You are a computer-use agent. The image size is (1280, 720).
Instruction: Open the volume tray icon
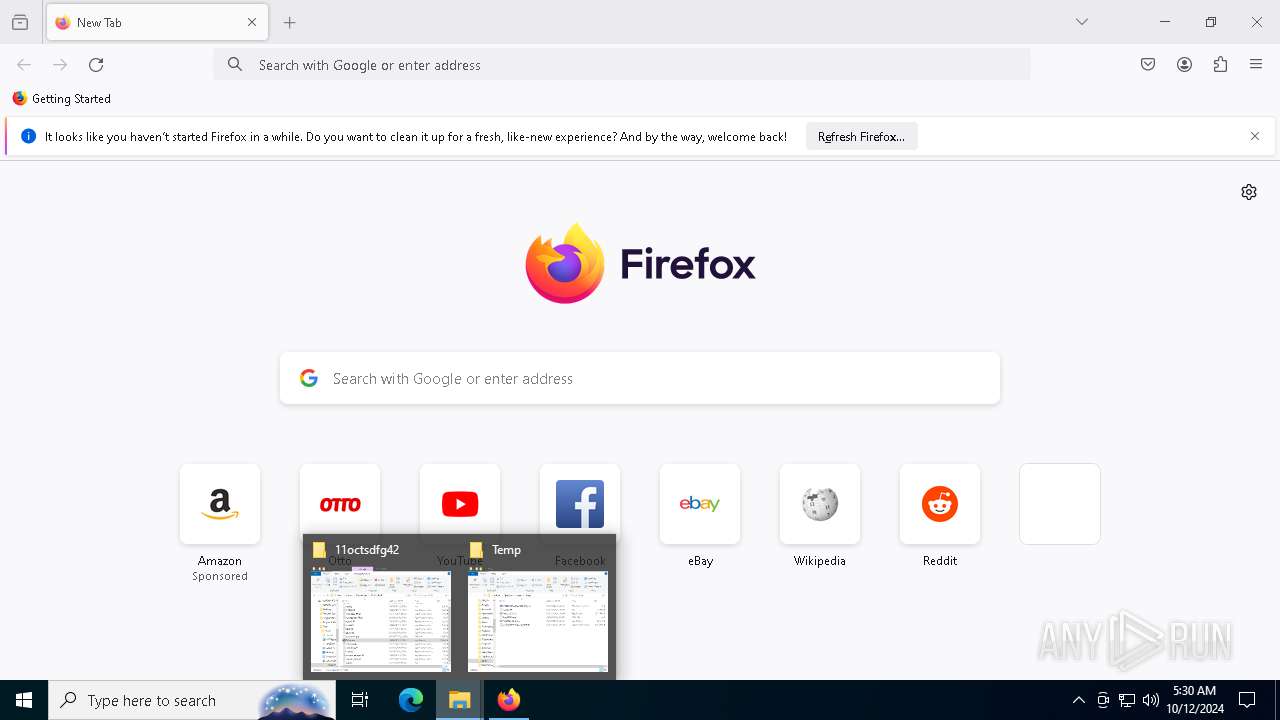coord(1151,700)
